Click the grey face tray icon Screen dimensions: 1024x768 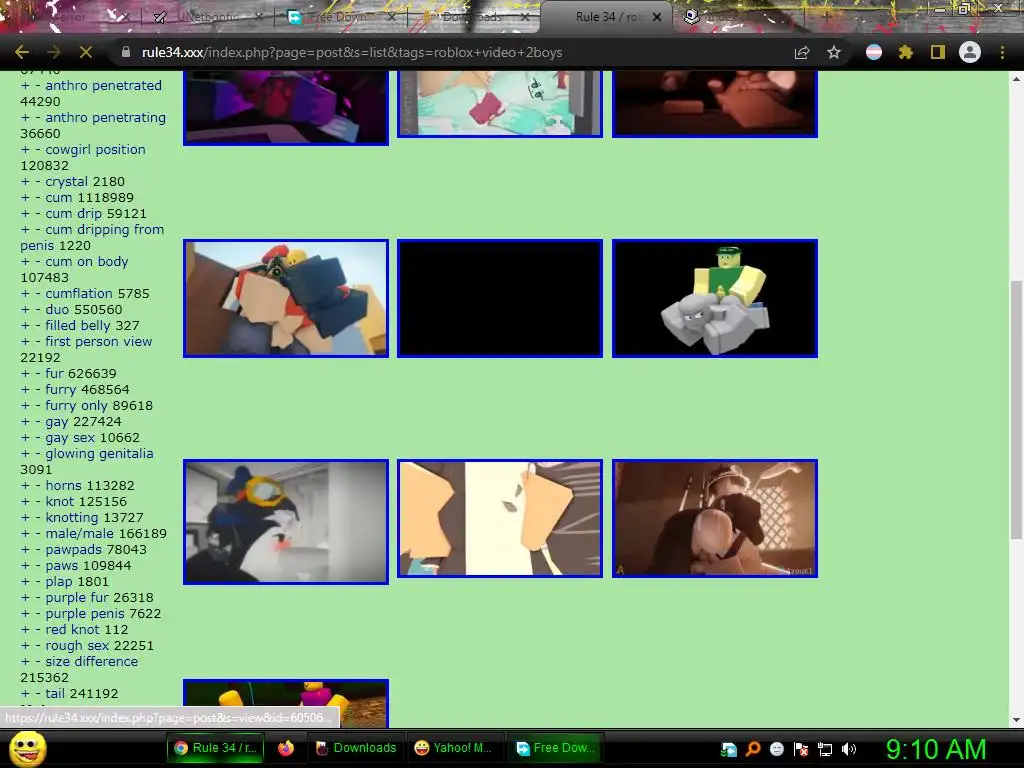[776, 749]
